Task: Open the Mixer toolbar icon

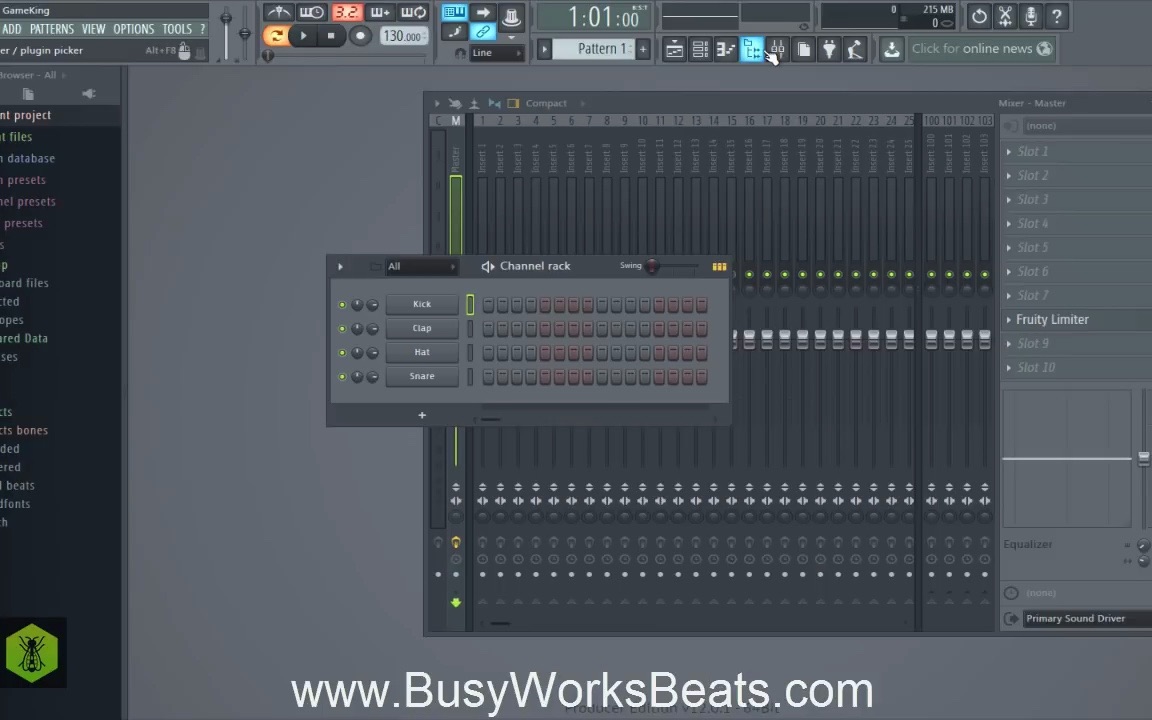Action: 777,49
